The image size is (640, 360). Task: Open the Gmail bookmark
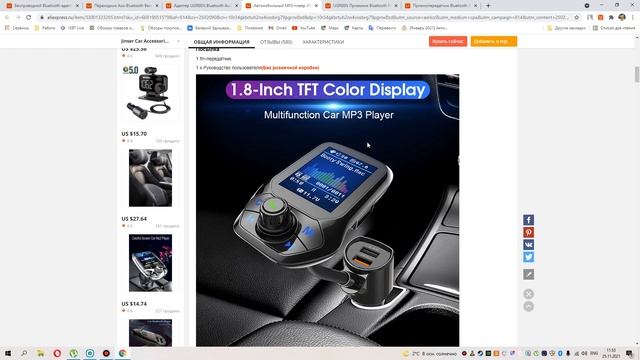point(277,28)
